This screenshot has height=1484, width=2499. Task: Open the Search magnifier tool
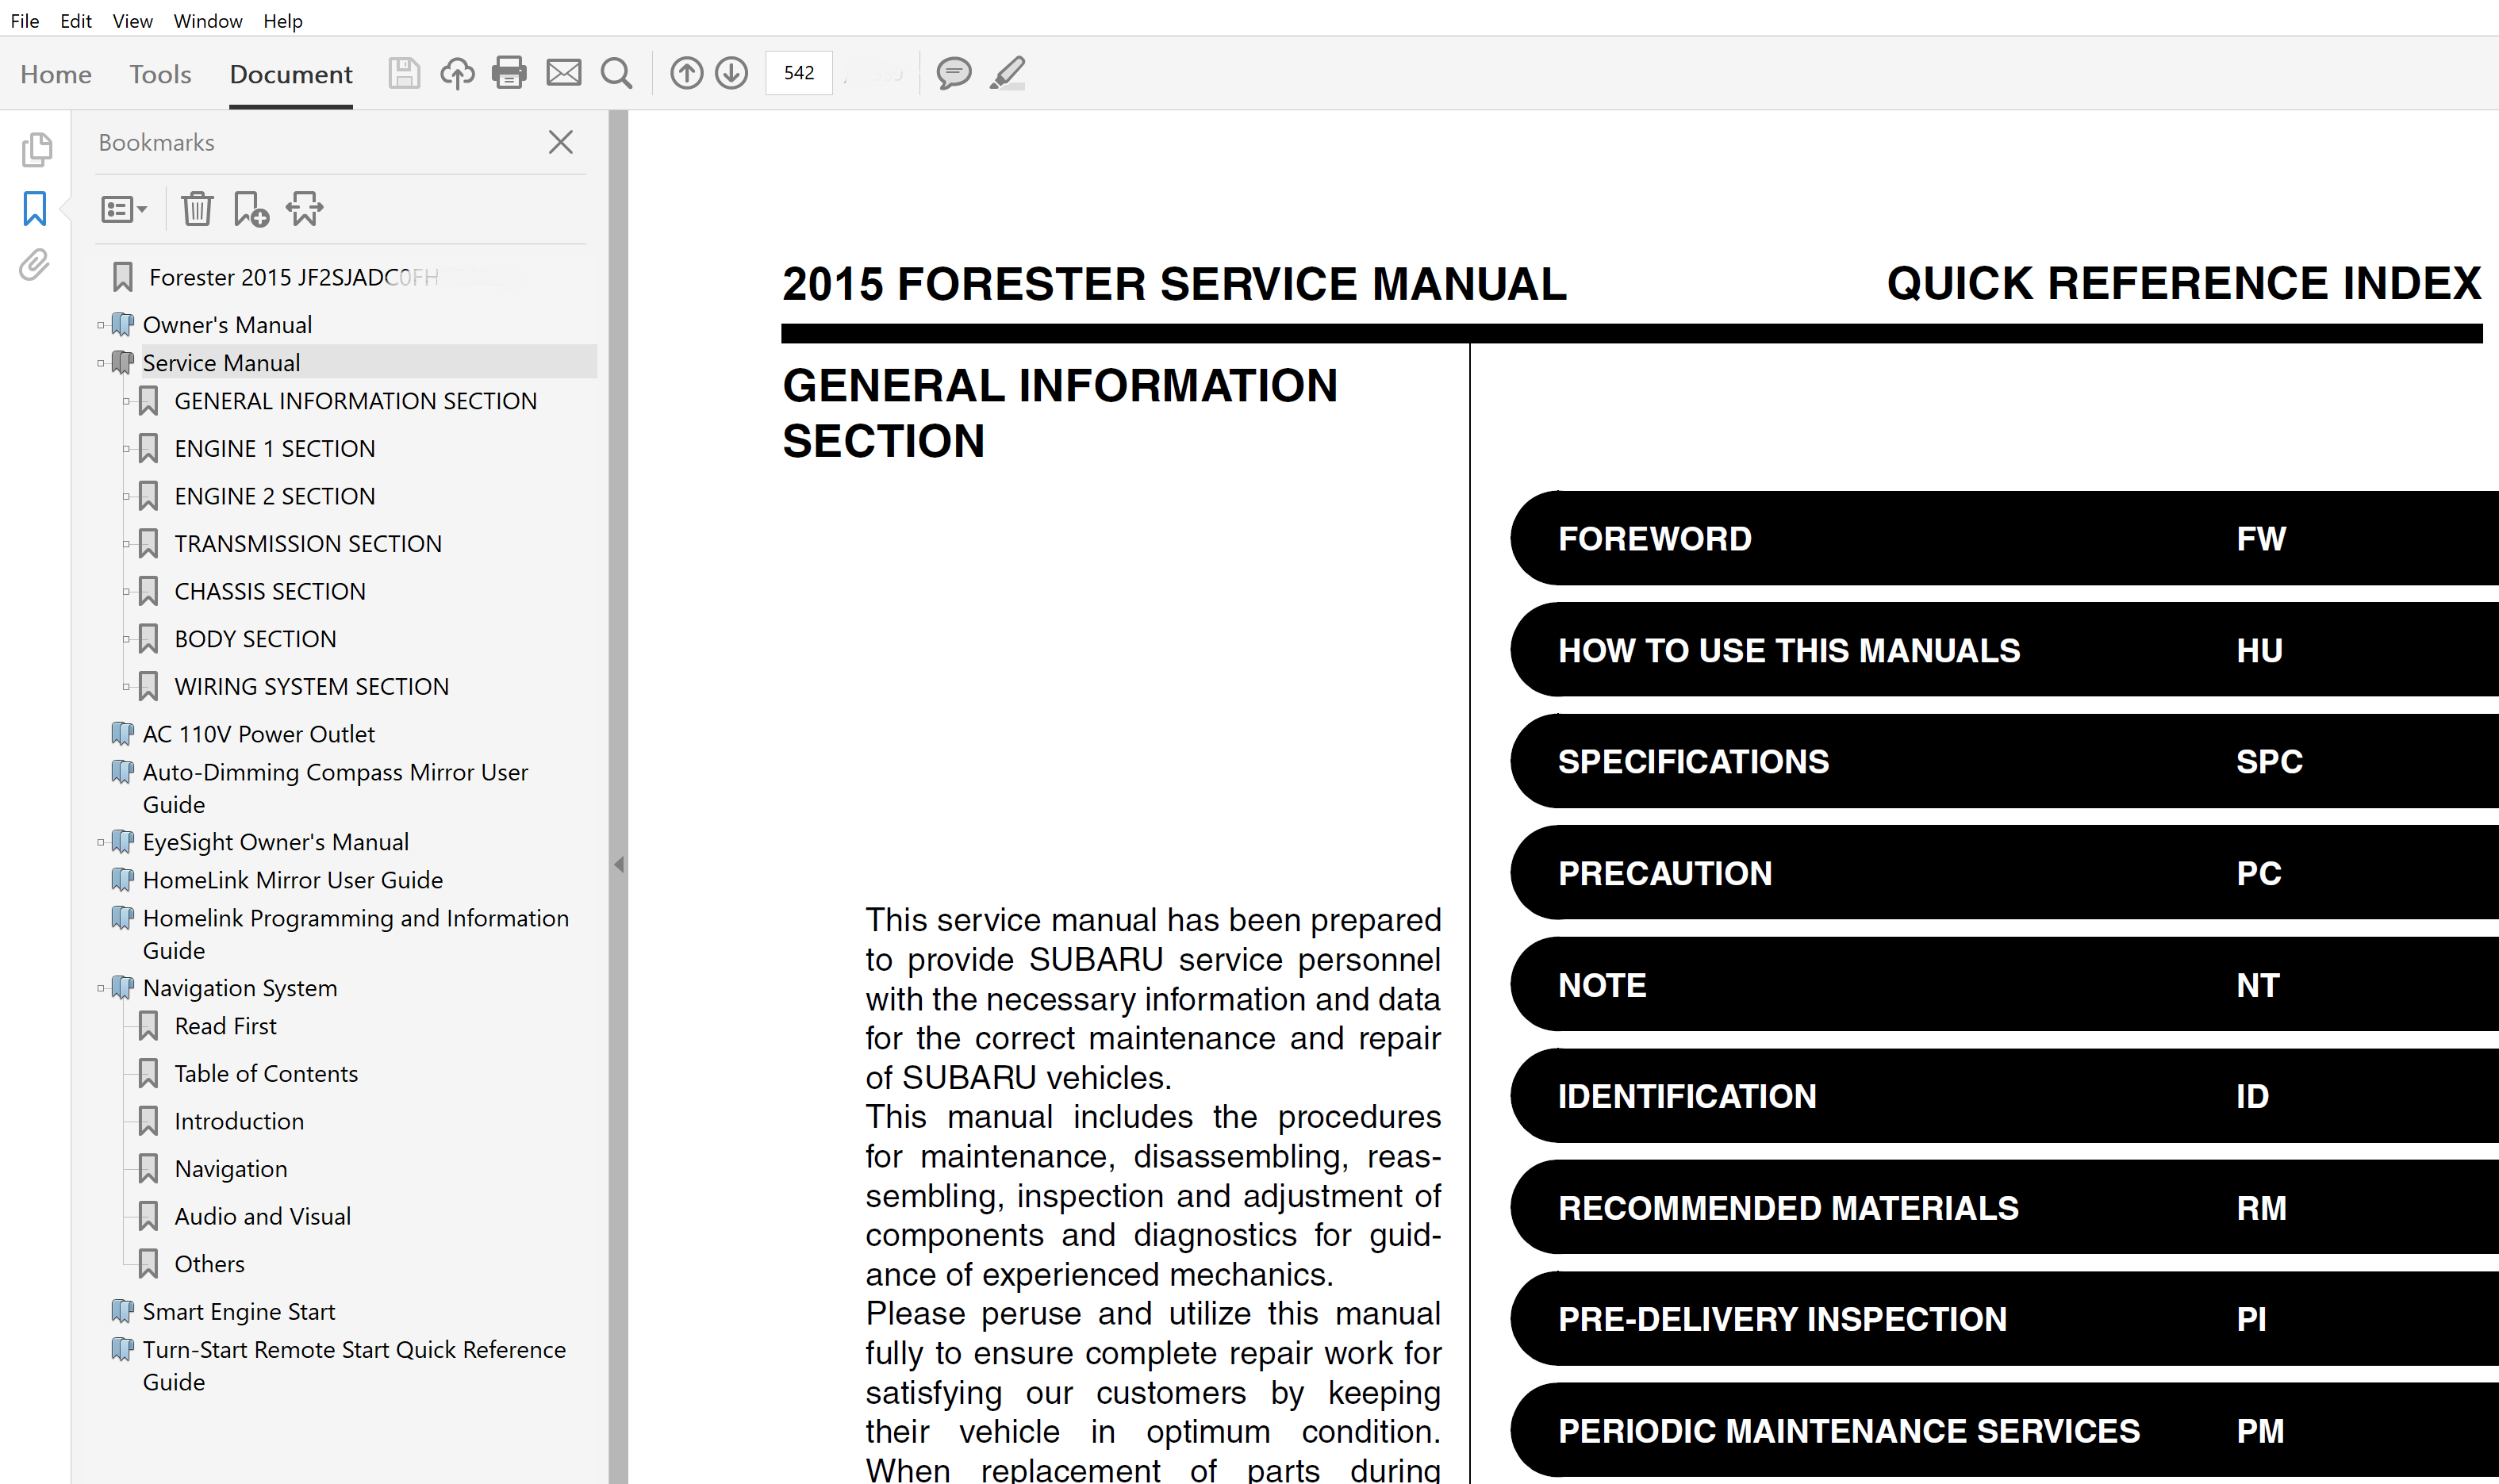tap(616, 73)
